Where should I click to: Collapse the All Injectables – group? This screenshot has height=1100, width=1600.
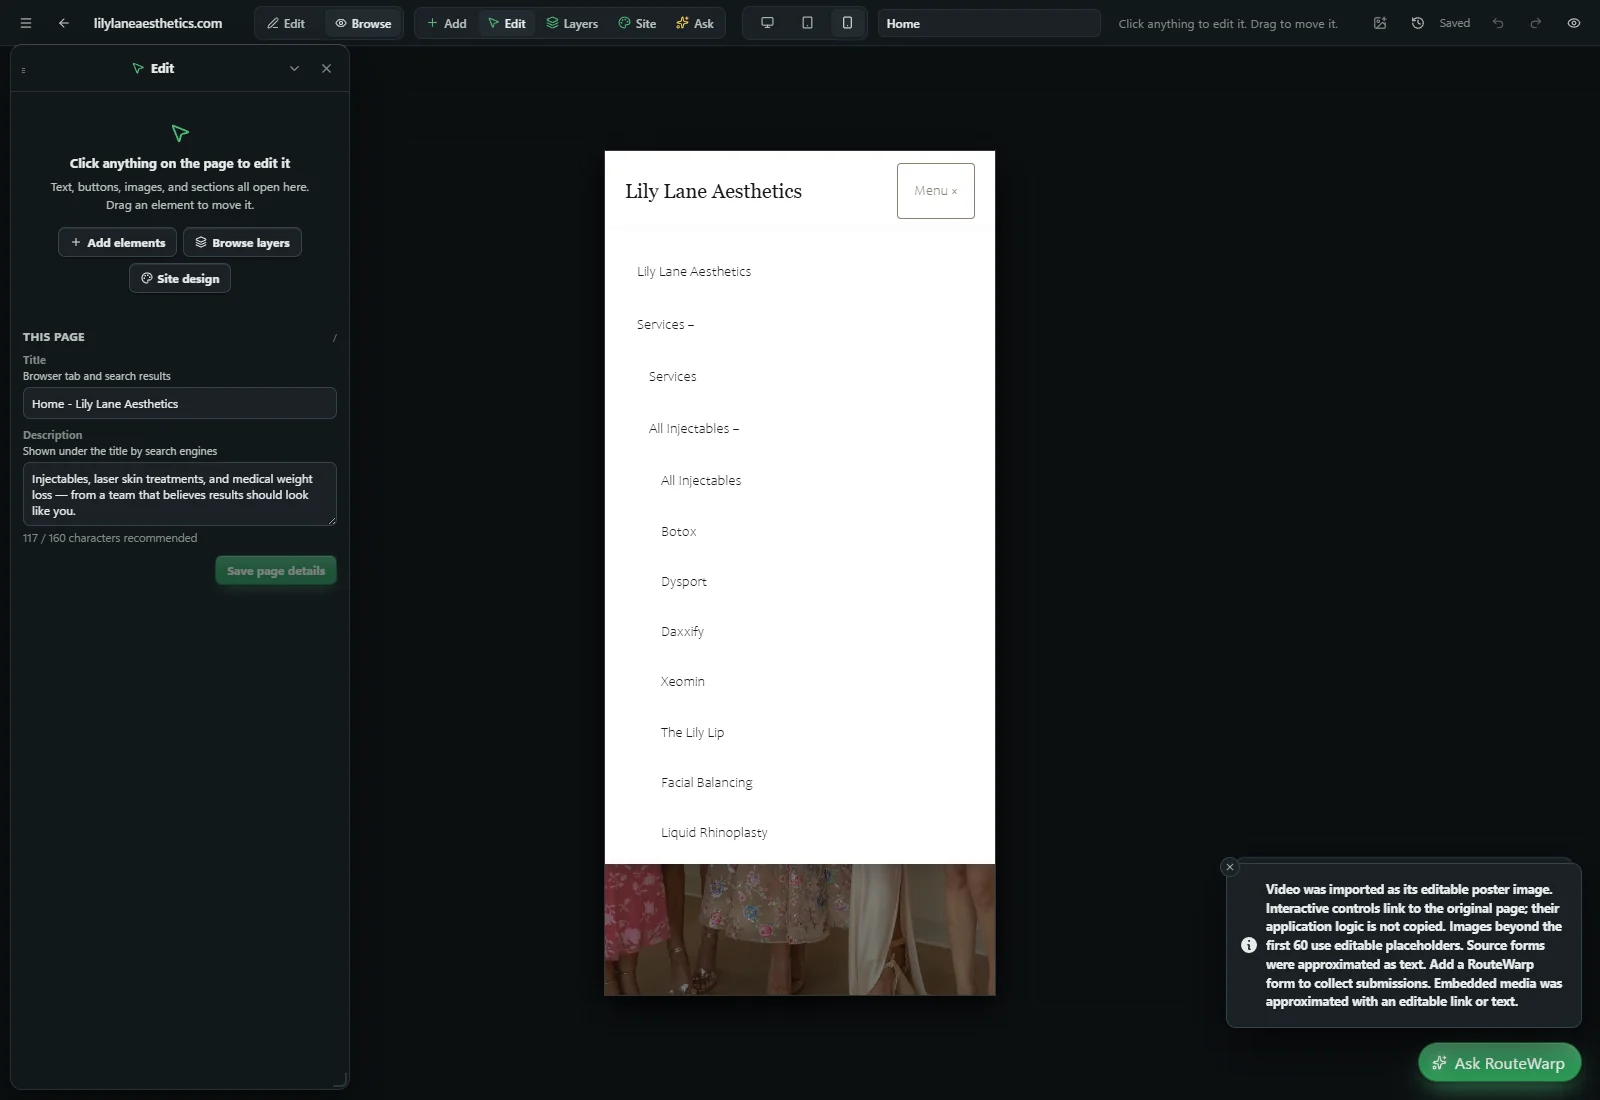(x=694, y=429)
